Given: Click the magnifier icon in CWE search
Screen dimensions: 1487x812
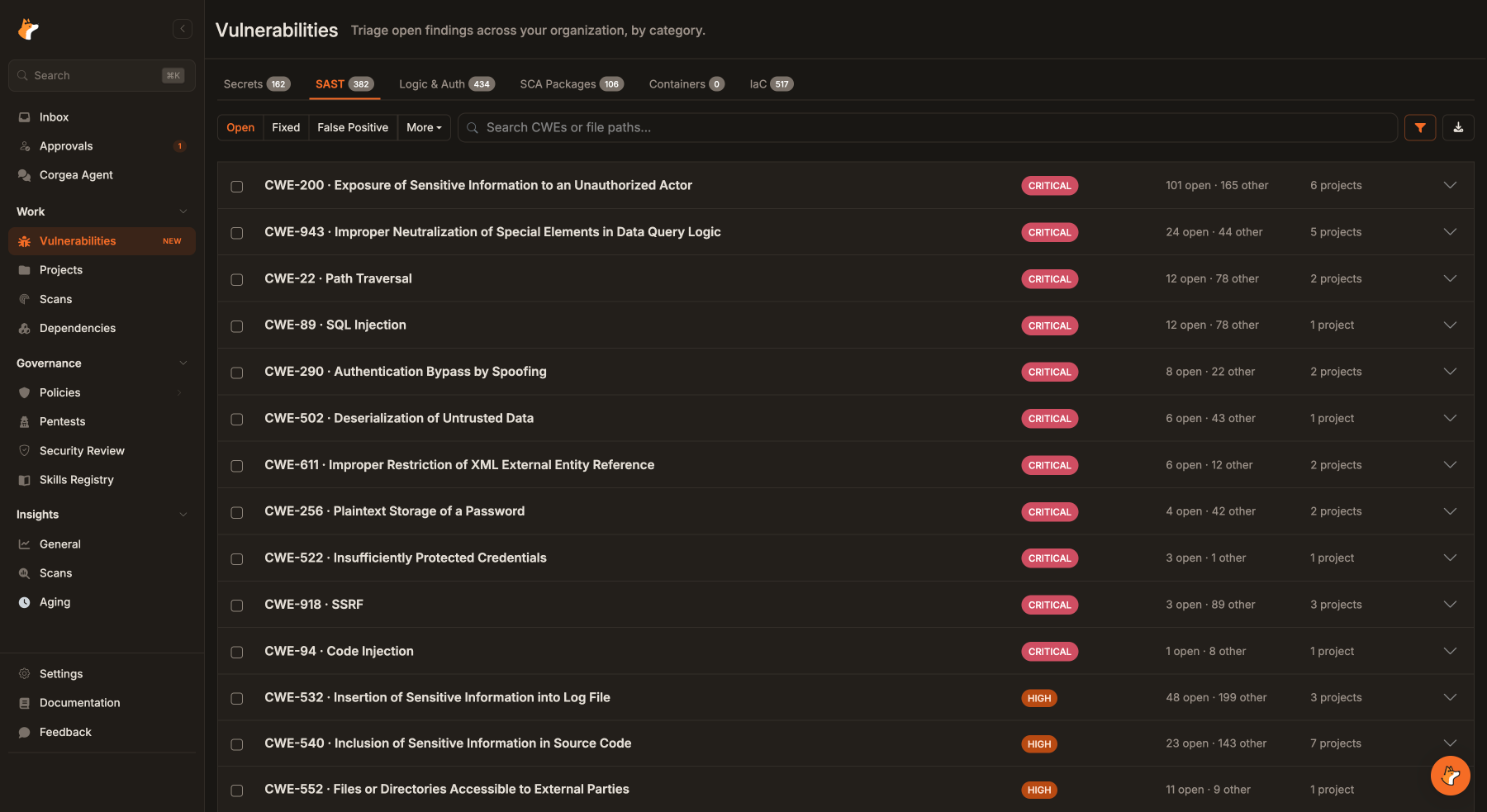Looking at the screenshot, I should click(473, 128).
